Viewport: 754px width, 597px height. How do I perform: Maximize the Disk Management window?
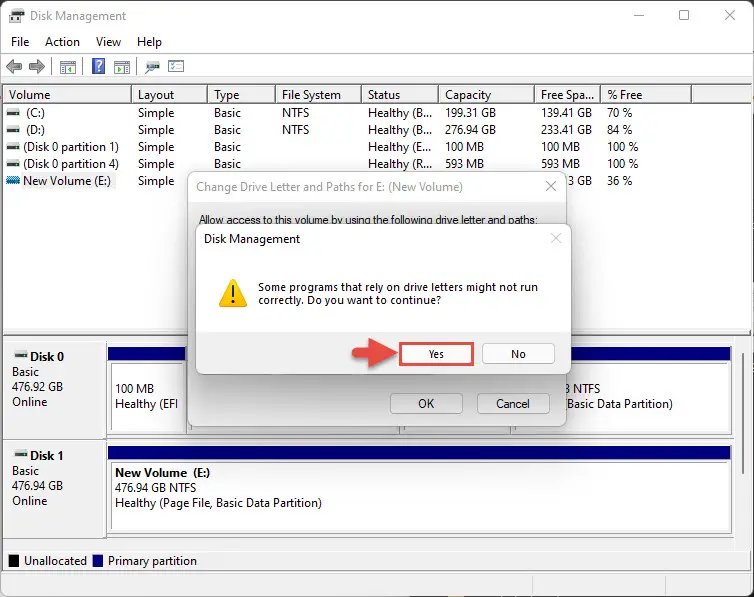[x=684, y=15]
